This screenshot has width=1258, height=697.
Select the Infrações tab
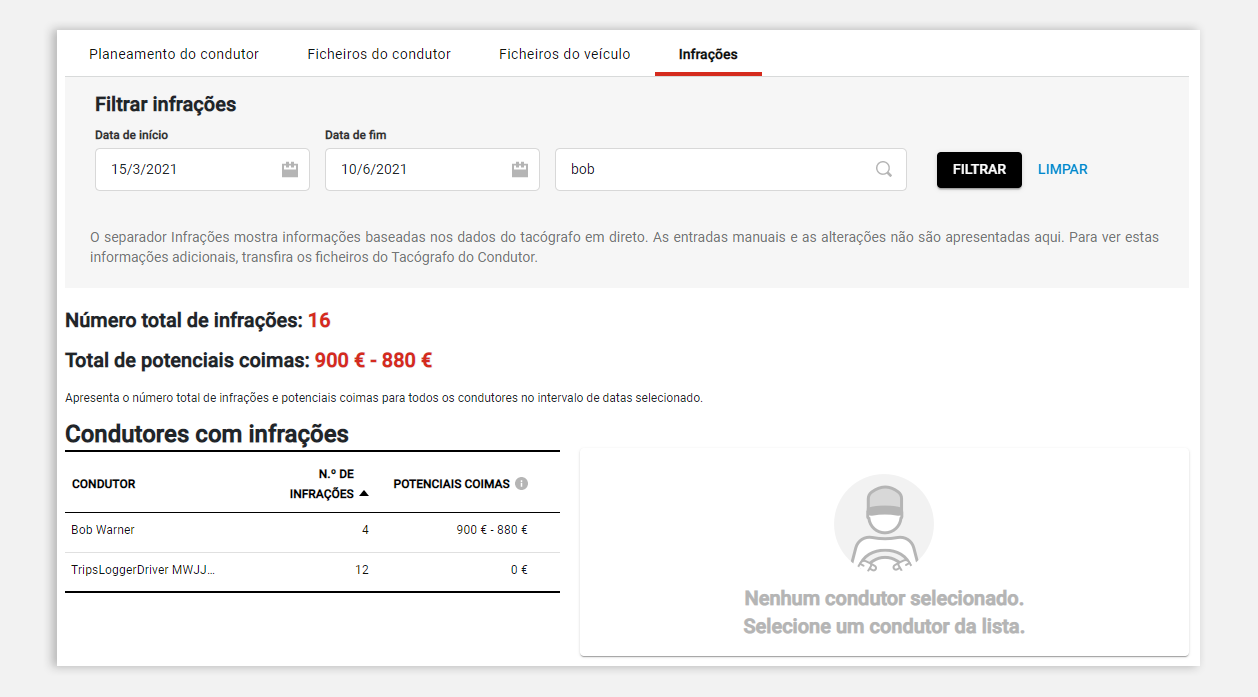click(x=708, y=54)
